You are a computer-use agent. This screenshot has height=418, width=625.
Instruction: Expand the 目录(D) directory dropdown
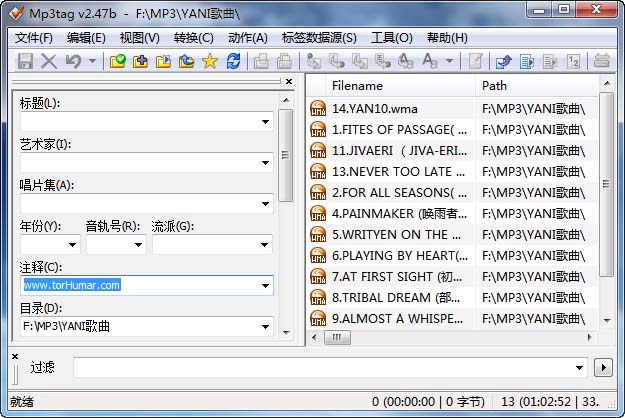point(265,327)
